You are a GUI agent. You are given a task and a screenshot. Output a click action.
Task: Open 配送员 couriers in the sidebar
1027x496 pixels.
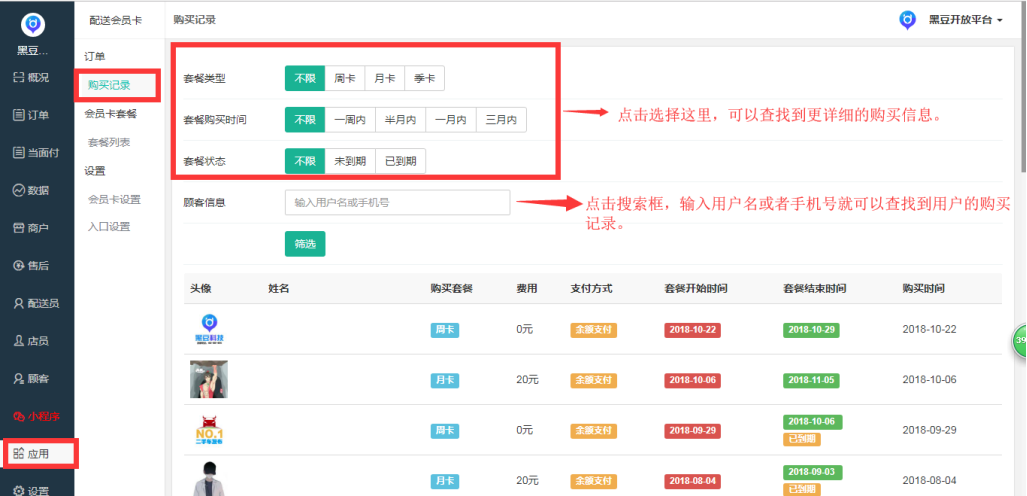(37, 303)
